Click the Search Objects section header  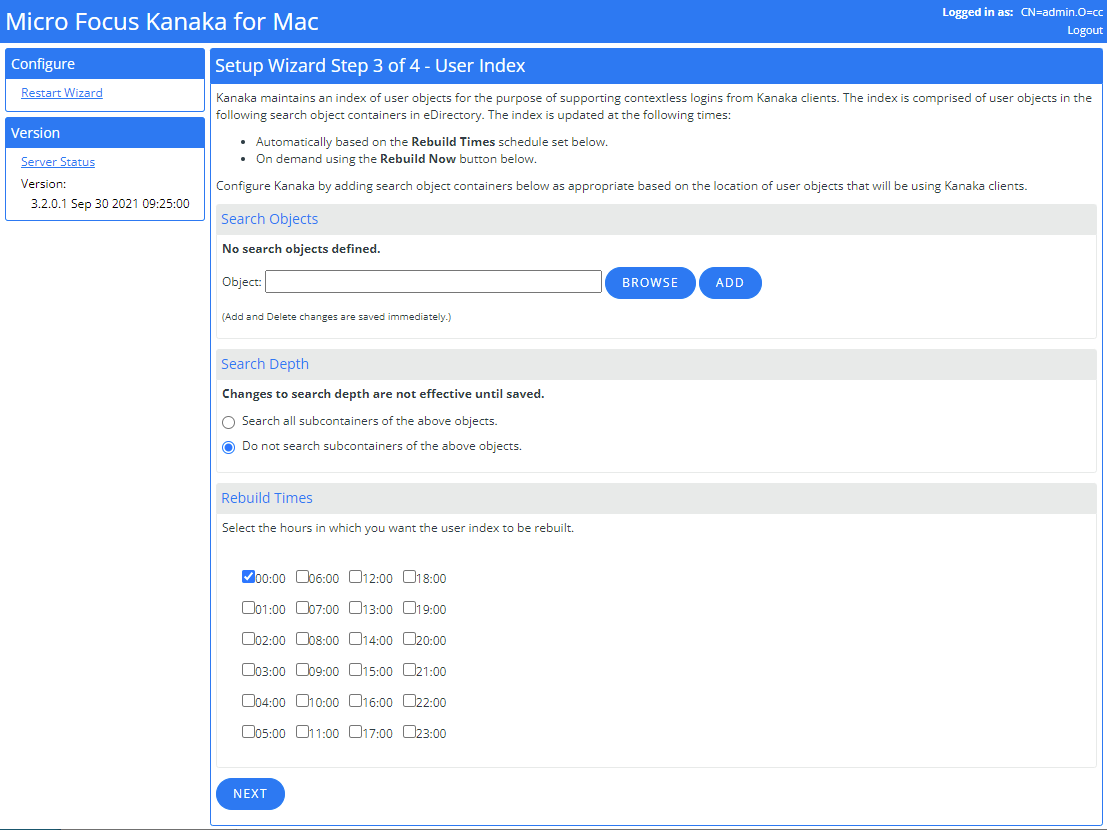(x=656, y=219)
